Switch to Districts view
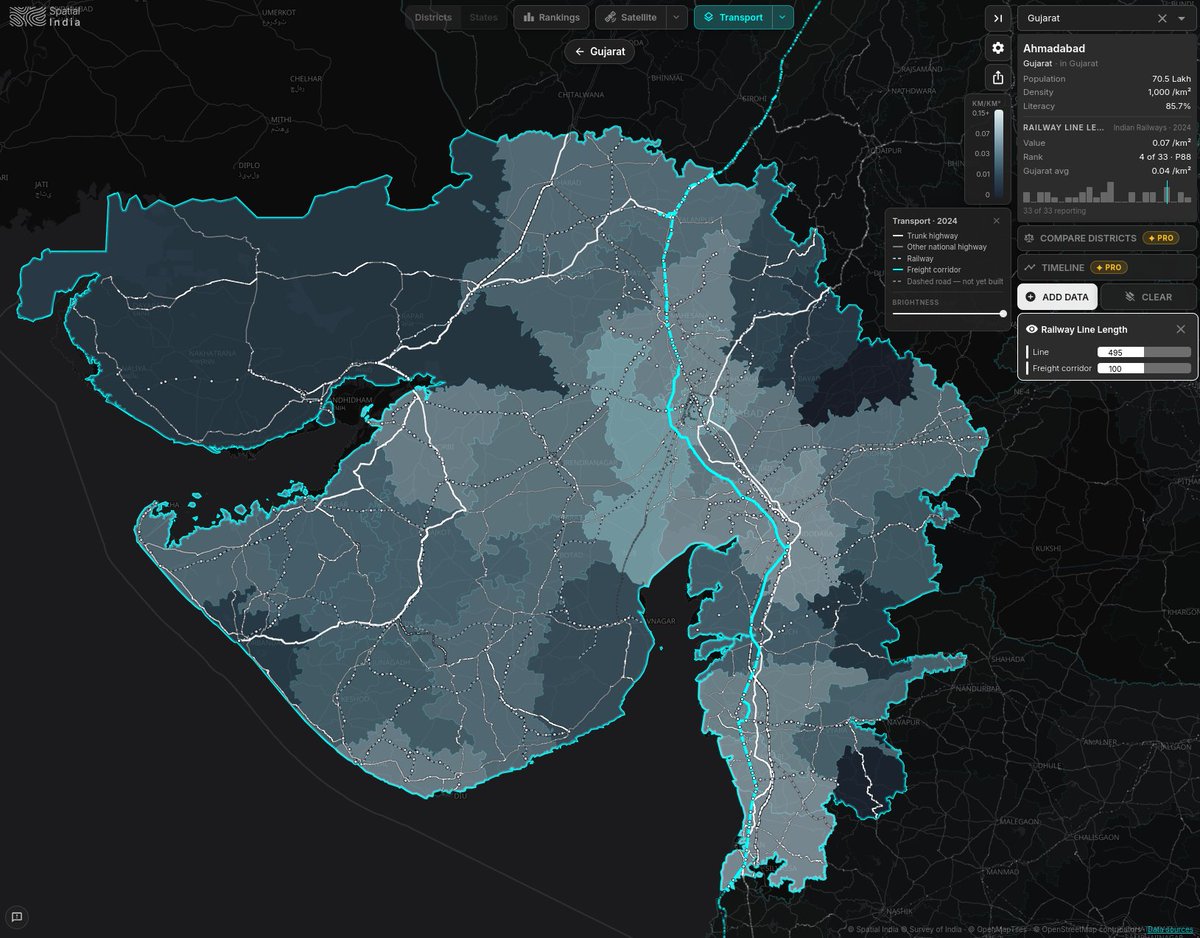Image resolution: width=1200 pixels, height=938 pixels. click(x=433, y=17)
